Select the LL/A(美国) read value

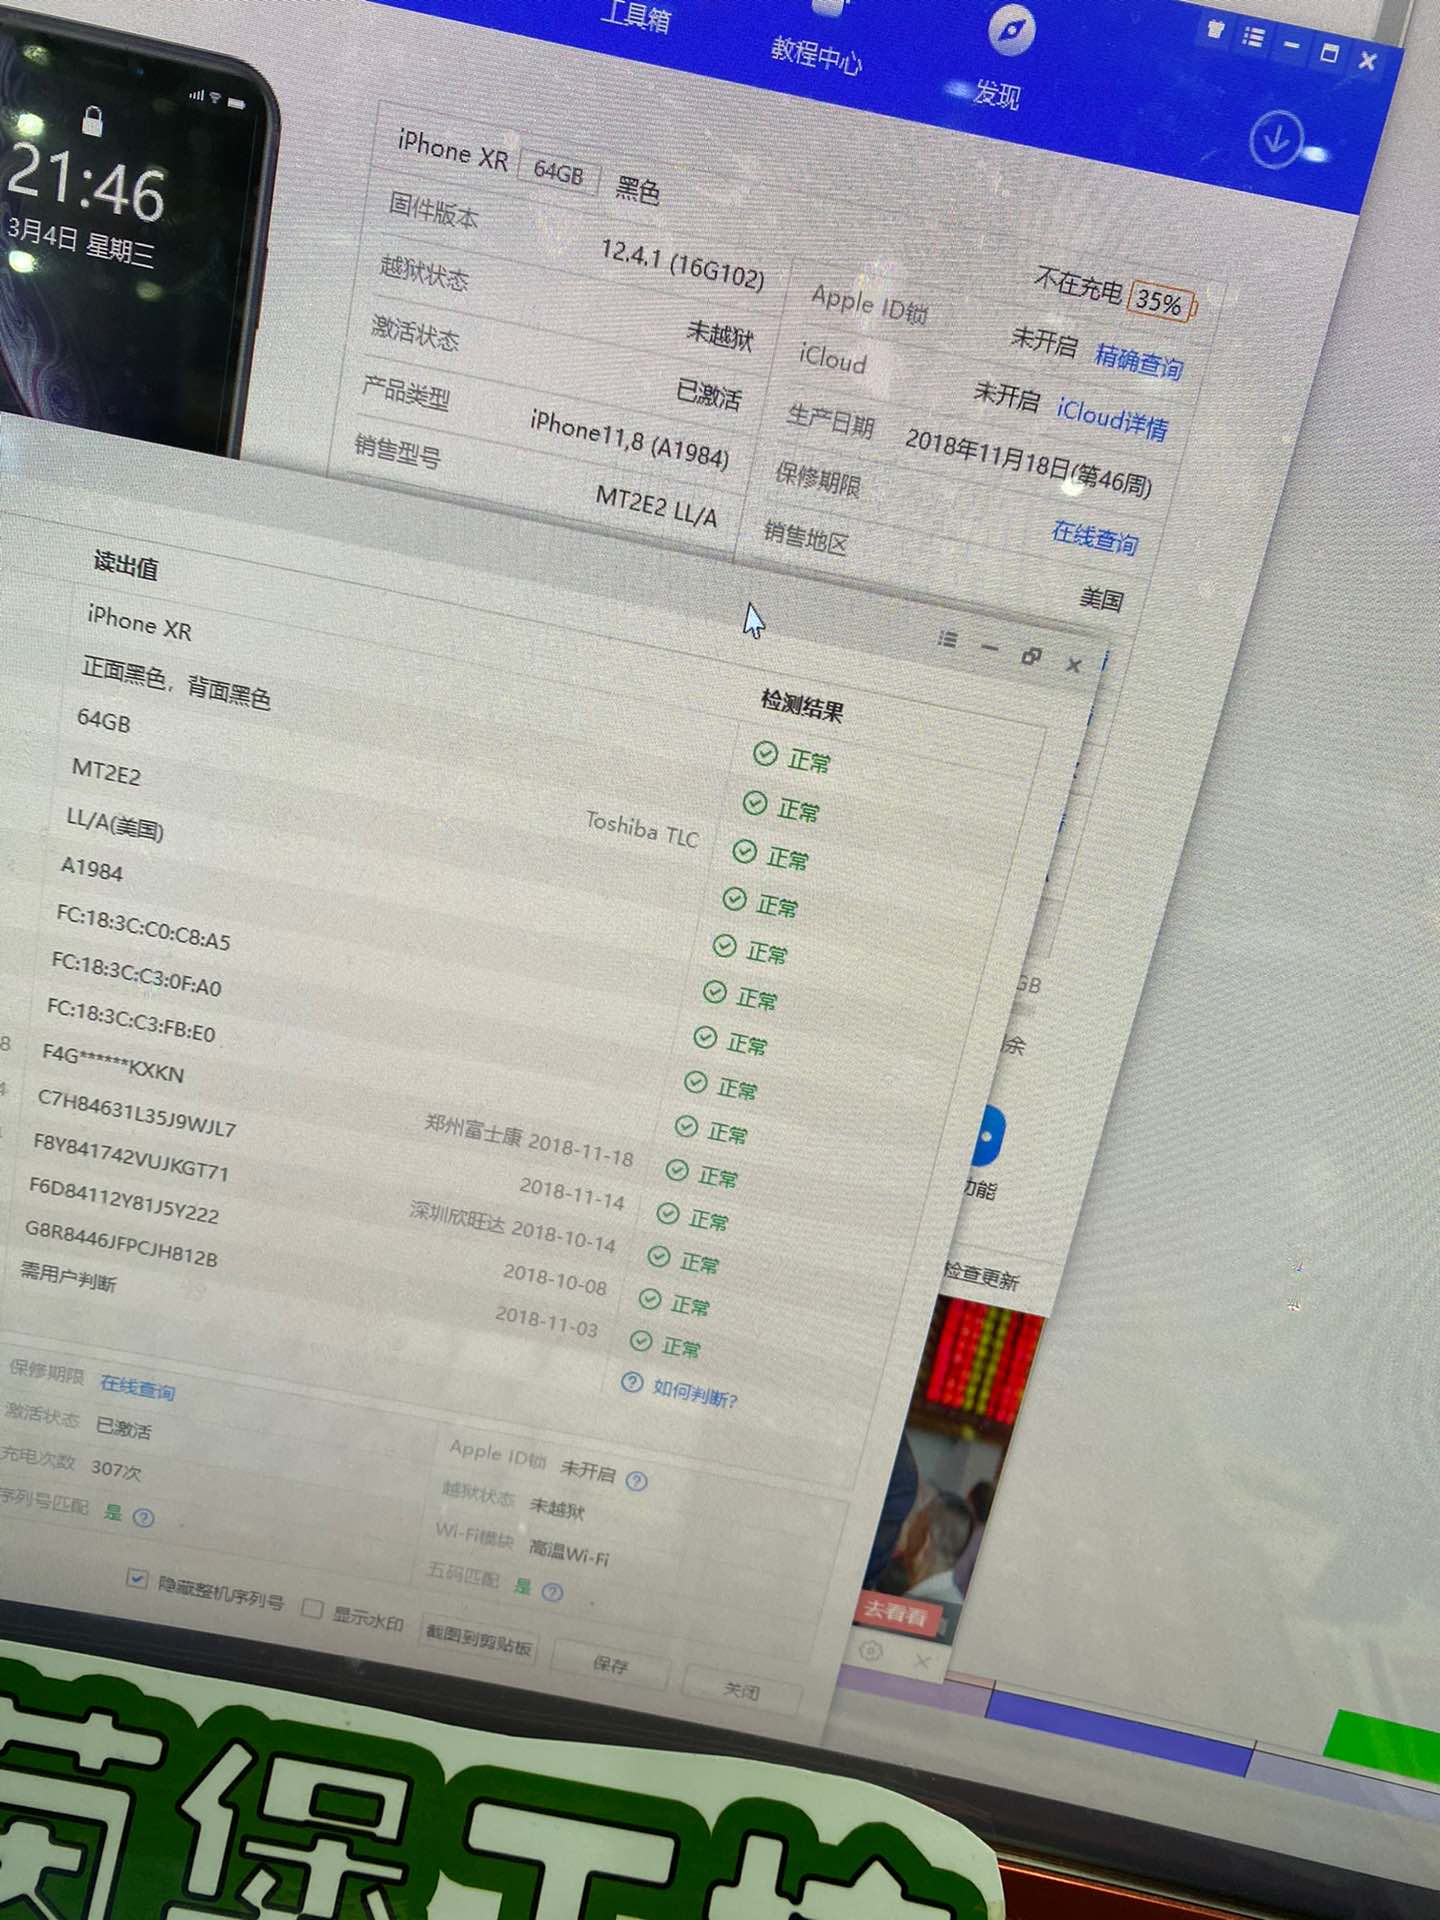114,823
